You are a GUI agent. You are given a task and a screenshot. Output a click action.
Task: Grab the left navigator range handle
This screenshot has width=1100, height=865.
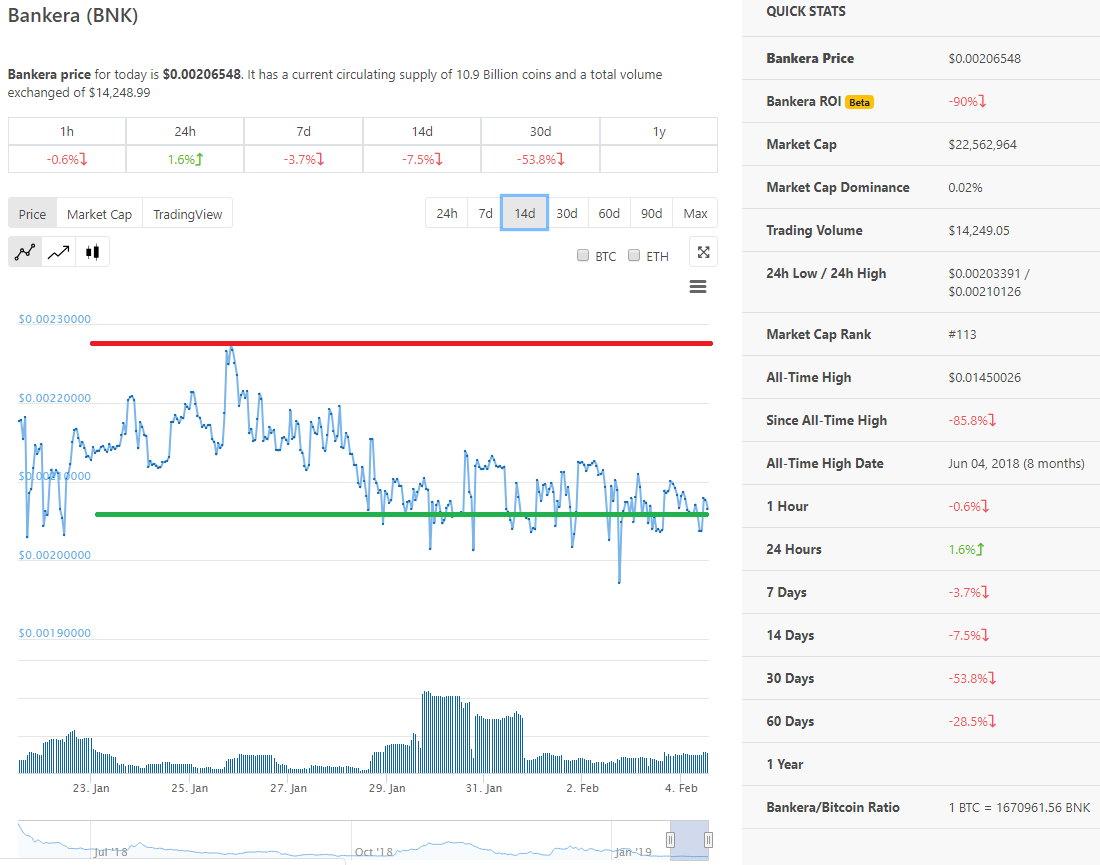click(x=671, y=840)
